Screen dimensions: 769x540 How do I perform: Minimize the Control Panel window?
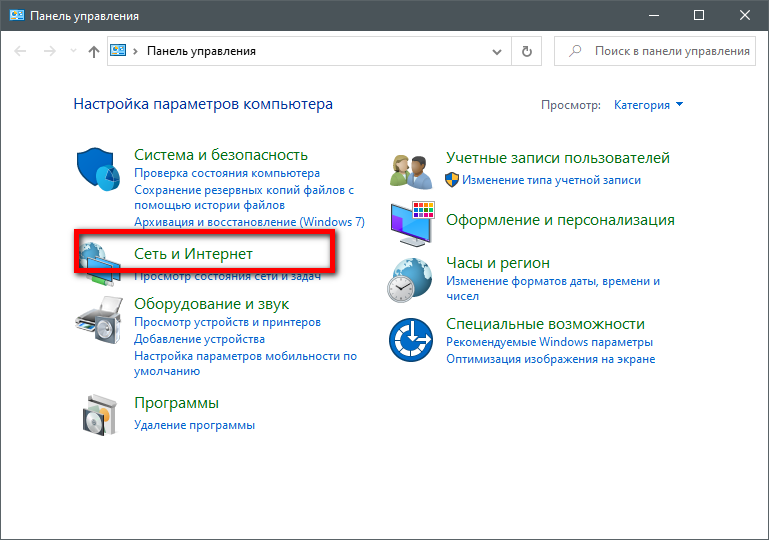pos(654,15)
